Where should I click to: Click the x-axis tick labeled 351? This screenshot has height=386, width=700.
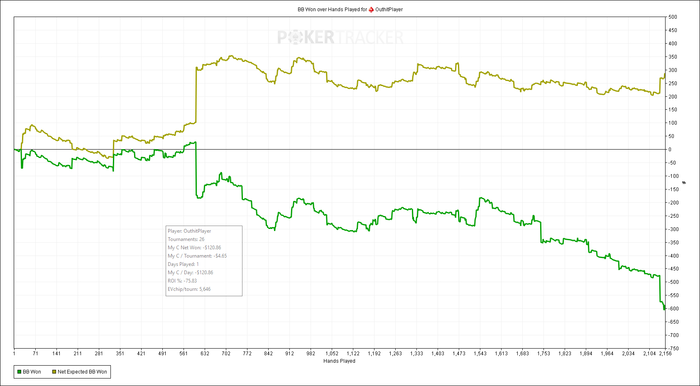[120, 353]
